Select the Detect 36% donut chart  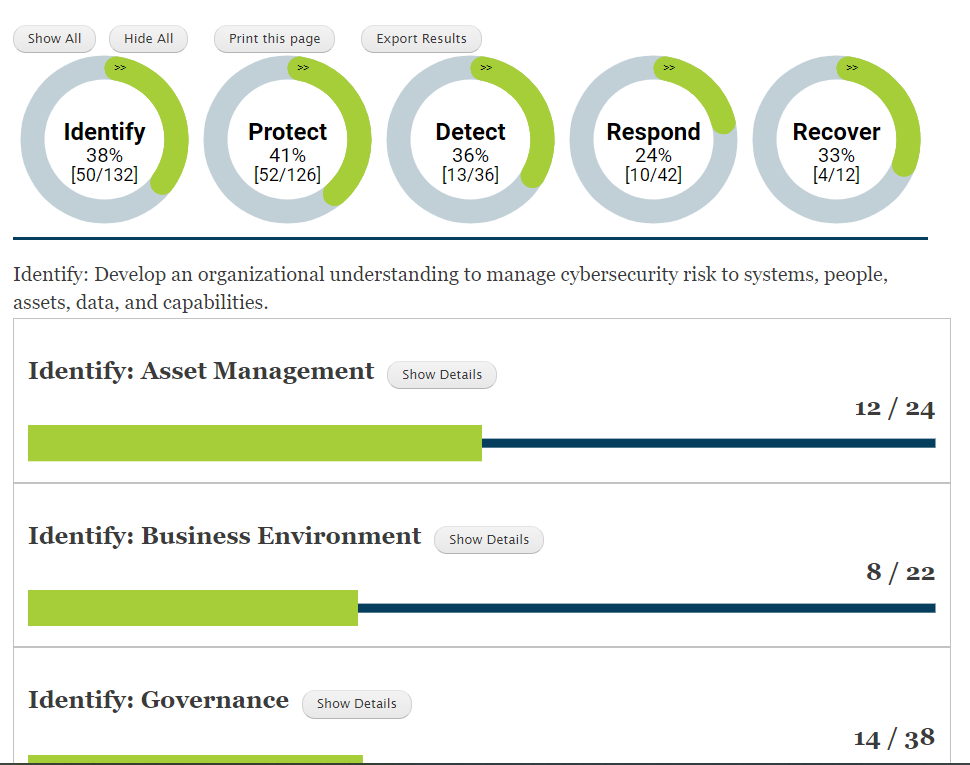pos(470,141)
